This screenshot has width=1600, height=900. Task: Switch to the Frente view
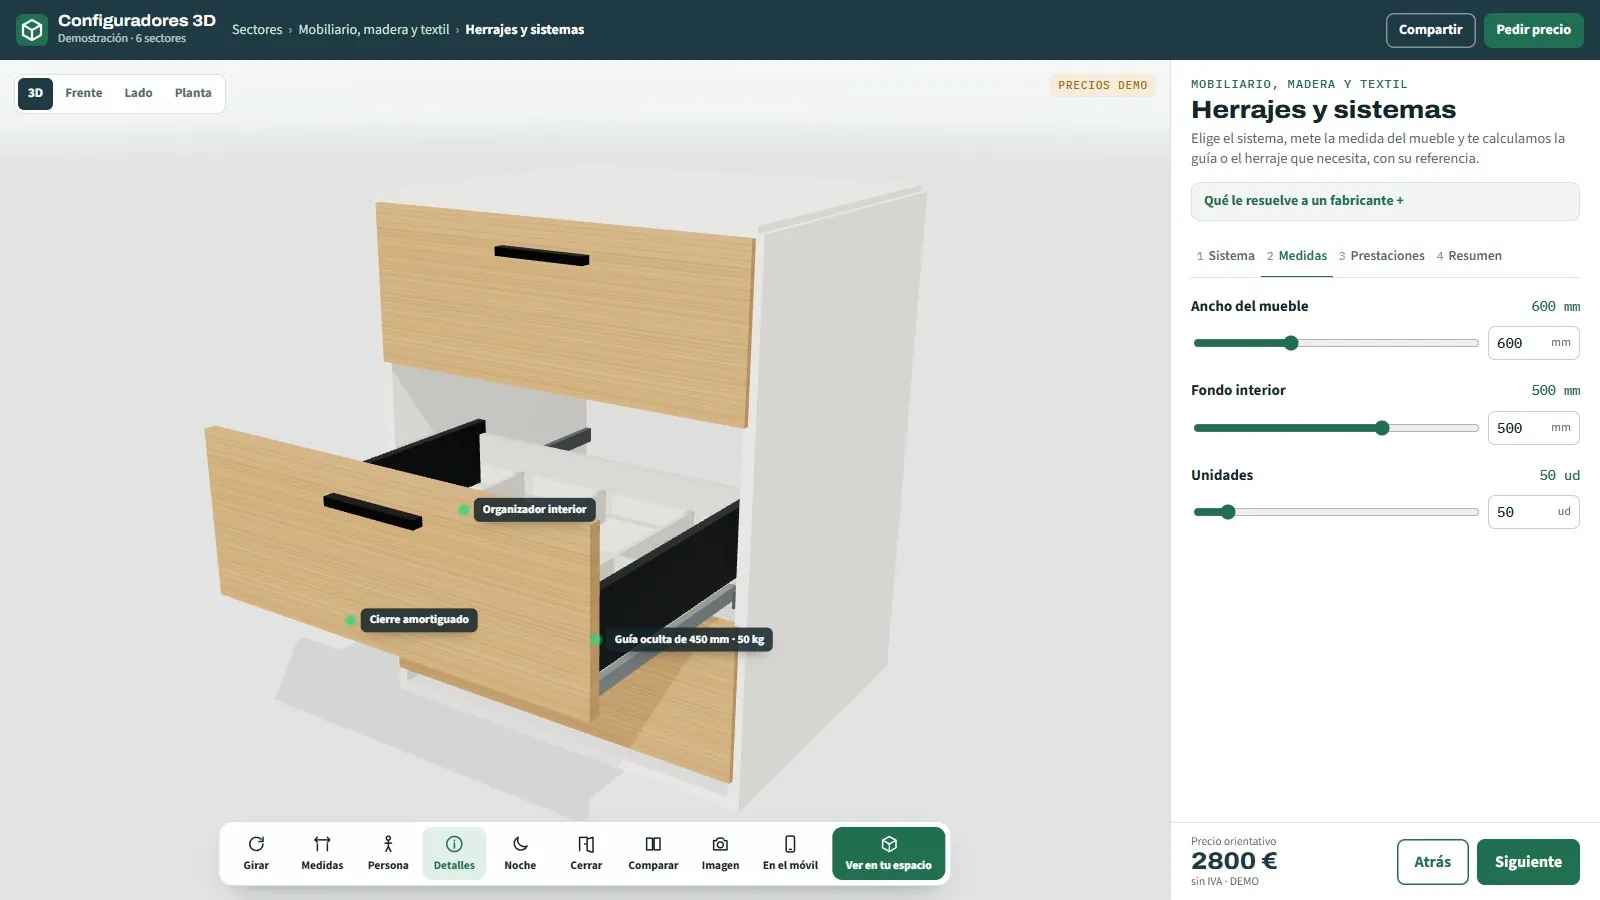click(84, 93)
